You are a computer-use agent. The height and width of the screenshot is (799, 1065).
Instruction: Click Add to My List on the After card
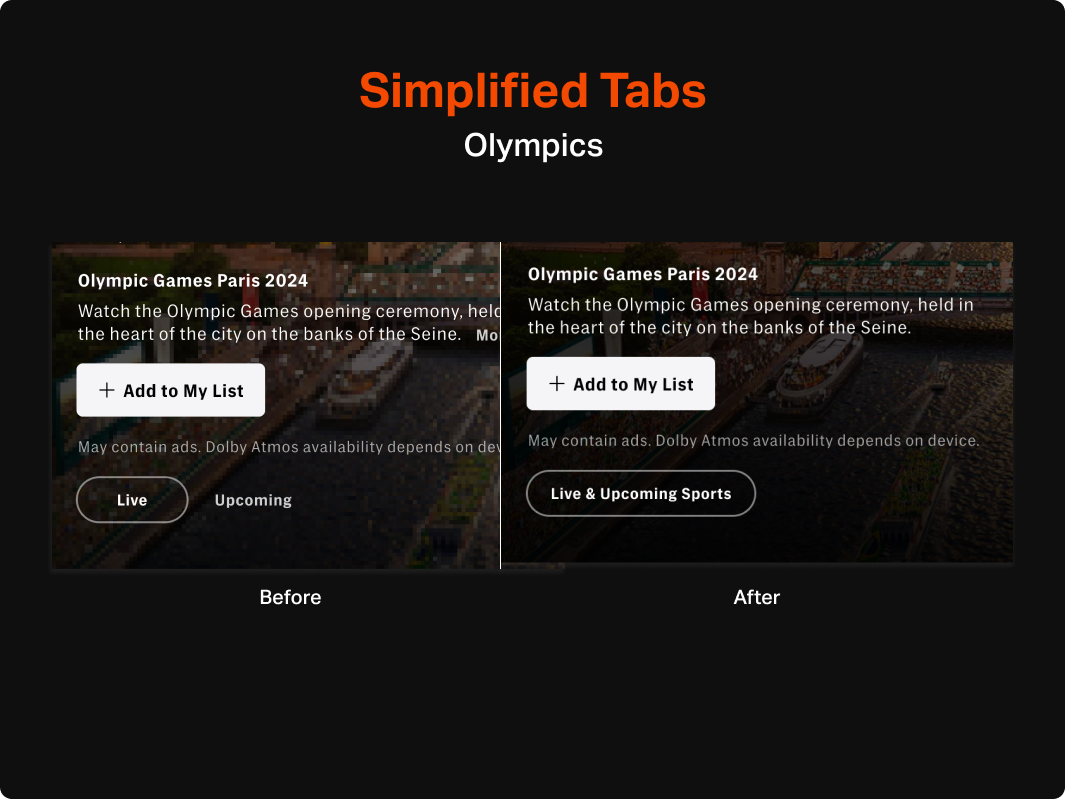[x=620, y=383]
